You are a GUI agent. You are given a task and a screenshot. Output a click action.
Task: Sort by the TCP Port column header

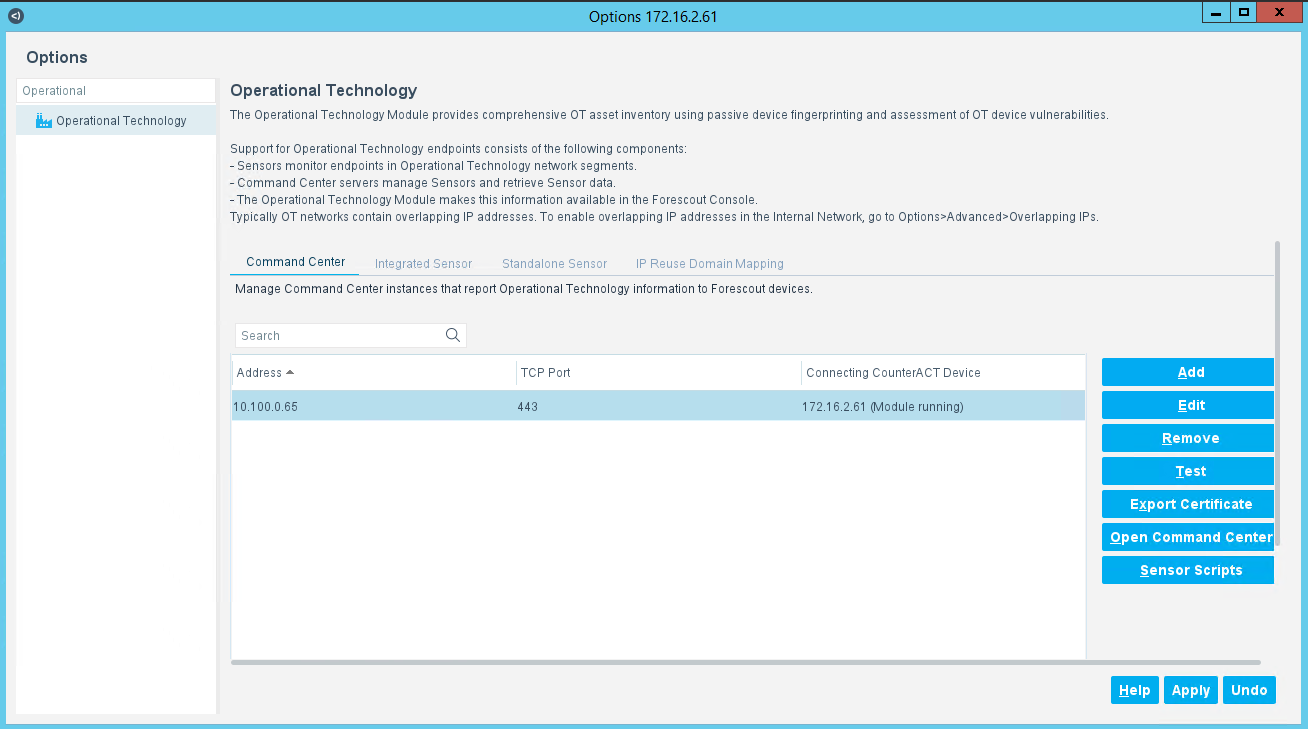[x=658, y=373]
